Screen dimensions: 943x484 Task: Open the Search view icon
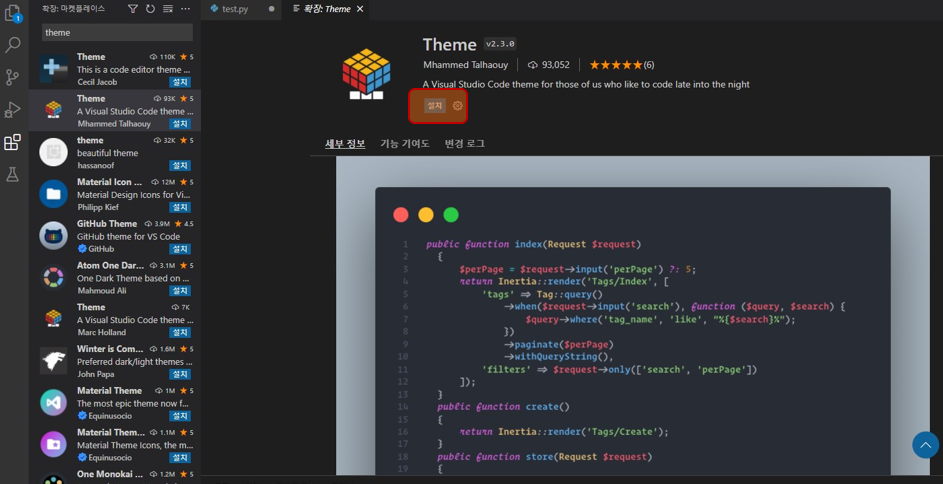[13, 45]
